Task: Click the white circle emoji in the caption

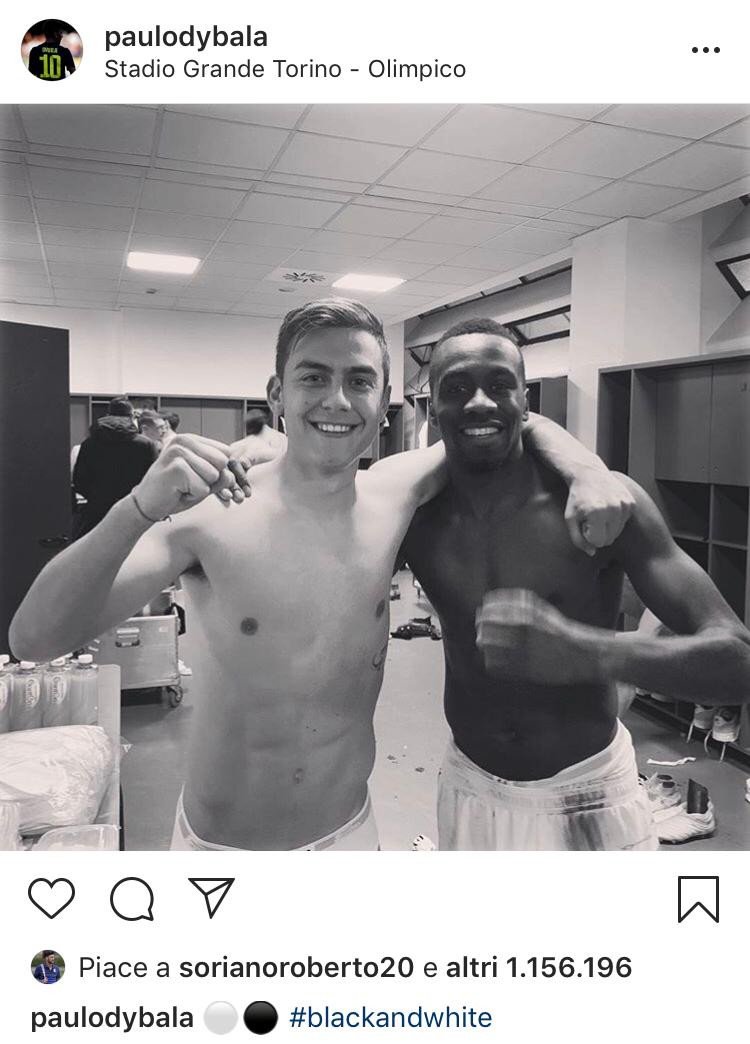Action: click(221, 1018)
